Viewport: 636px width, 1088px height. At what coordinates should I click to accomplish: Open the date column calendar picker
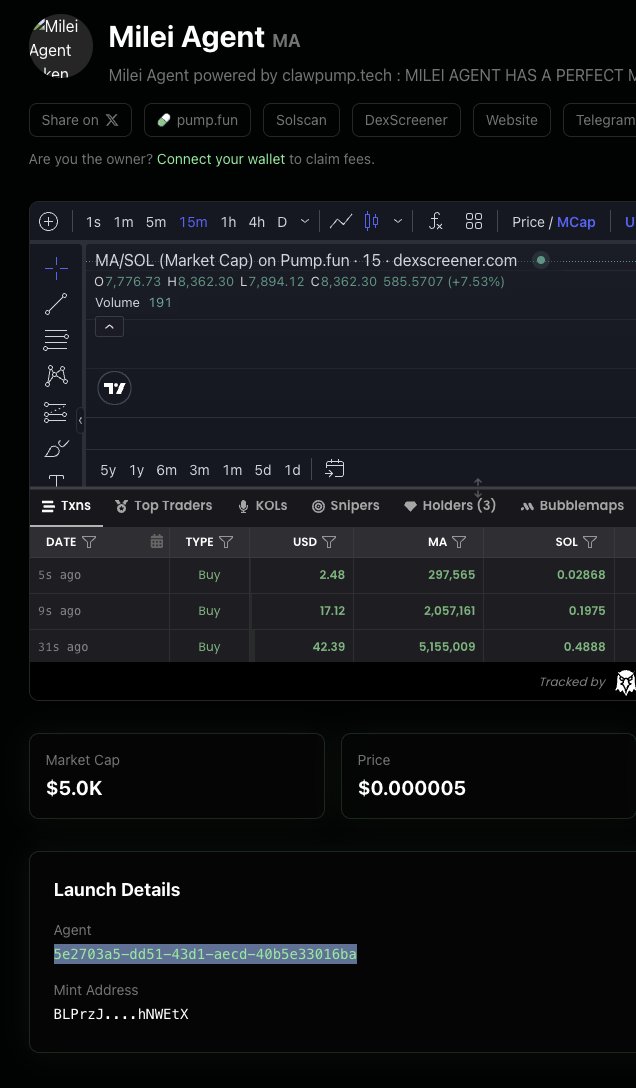coord(157,542)
